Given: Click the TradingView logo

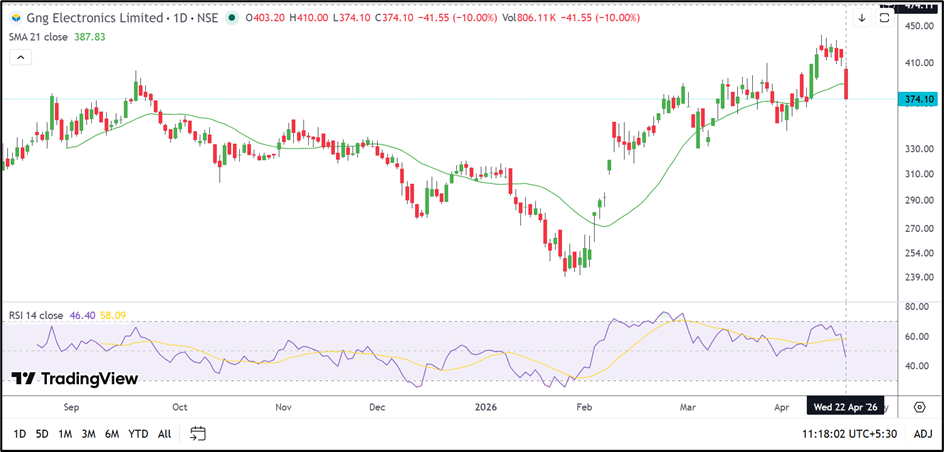Looking at the screenshot, I should tap(74, 379).
